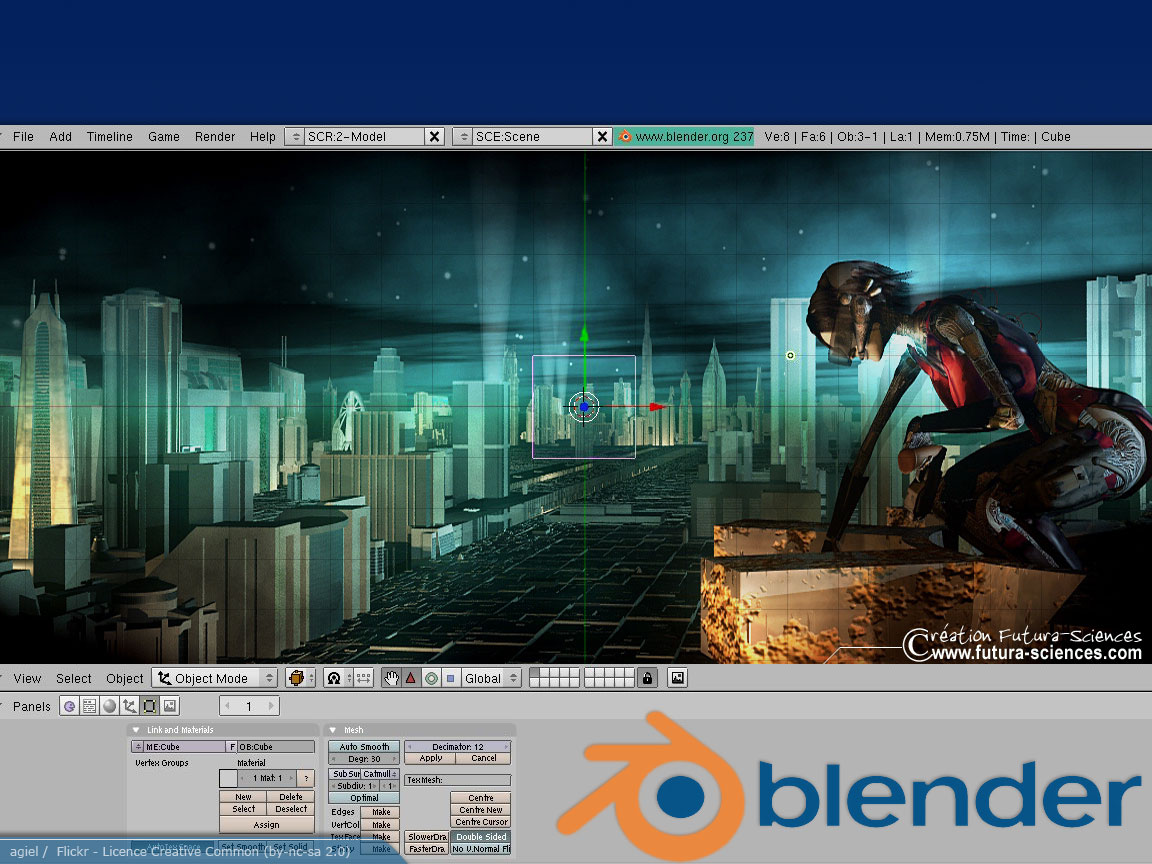
Task: Open the Object Mode dropdown
Action: [x=214, y=678]
